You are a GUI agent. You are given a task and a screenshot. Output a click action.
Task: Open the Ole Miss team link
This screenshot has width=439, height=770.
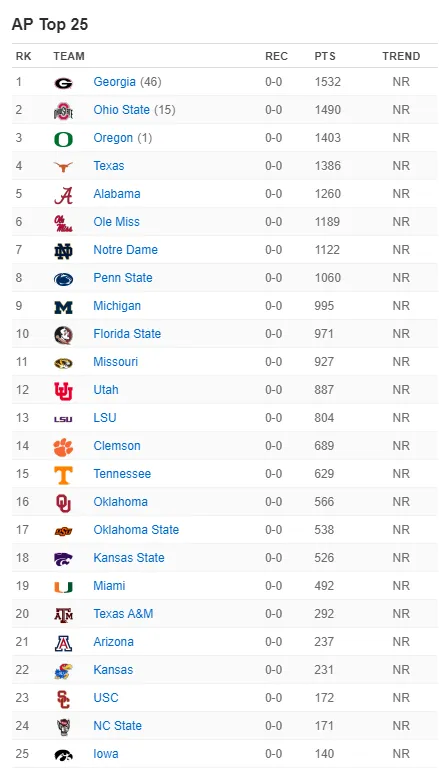[x=116, y=222]
